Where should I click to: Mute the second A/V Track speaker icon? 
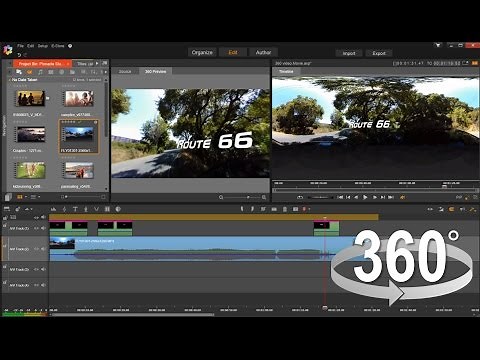coord(43,249)
